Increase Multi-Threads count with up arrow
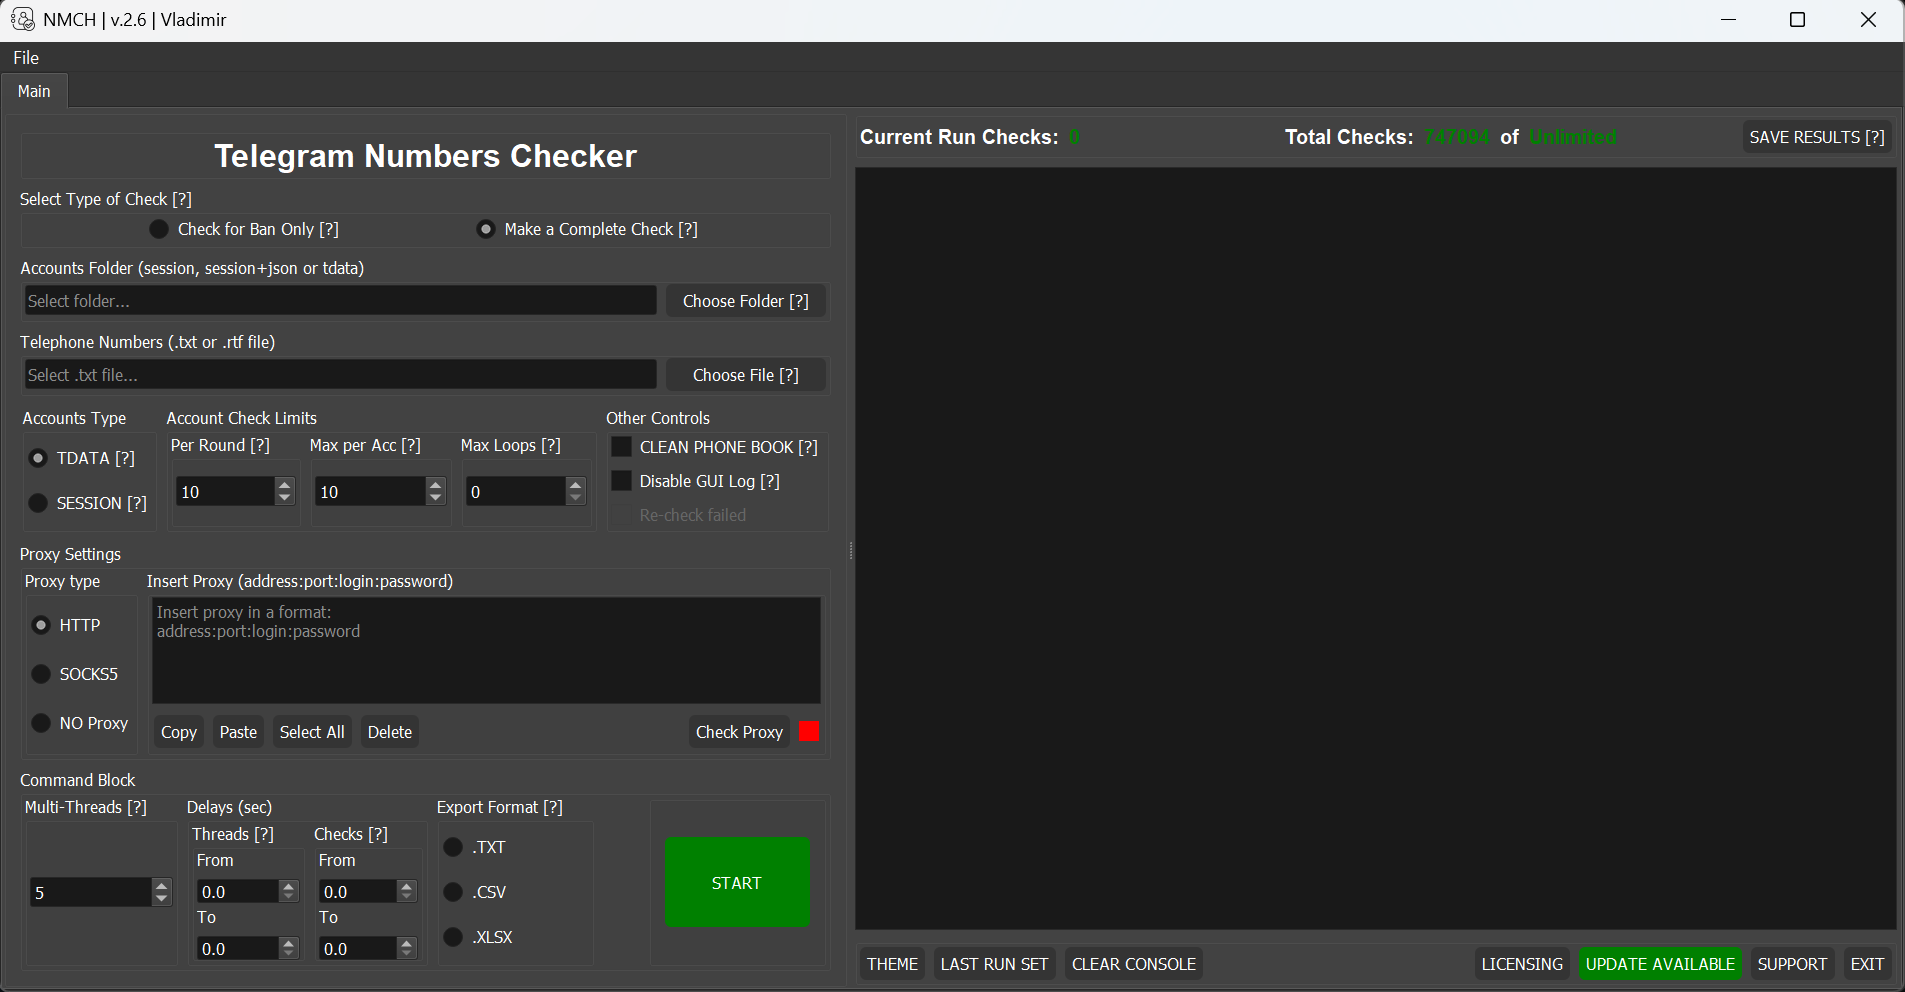 click(x=162, y=886)
